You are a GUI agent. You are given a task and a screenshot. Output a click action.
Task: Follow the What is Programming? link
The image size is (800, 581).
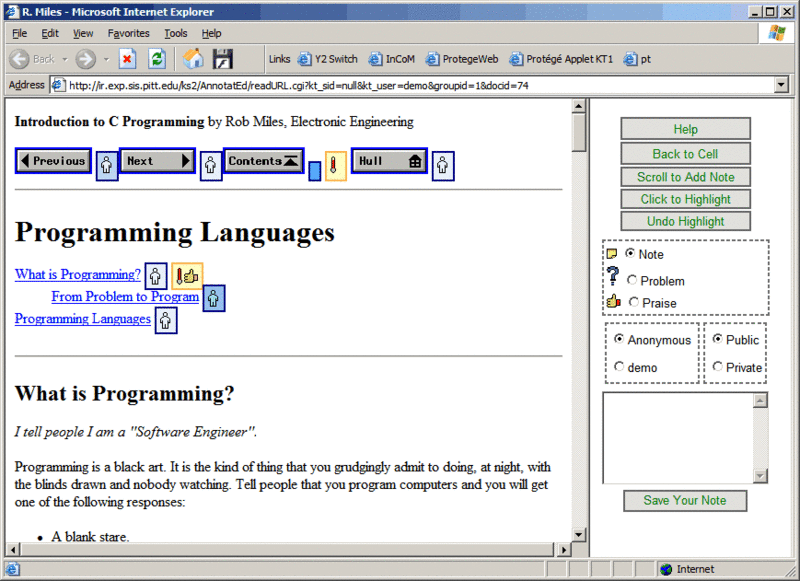pyautogui.click(x=78, y=274)
